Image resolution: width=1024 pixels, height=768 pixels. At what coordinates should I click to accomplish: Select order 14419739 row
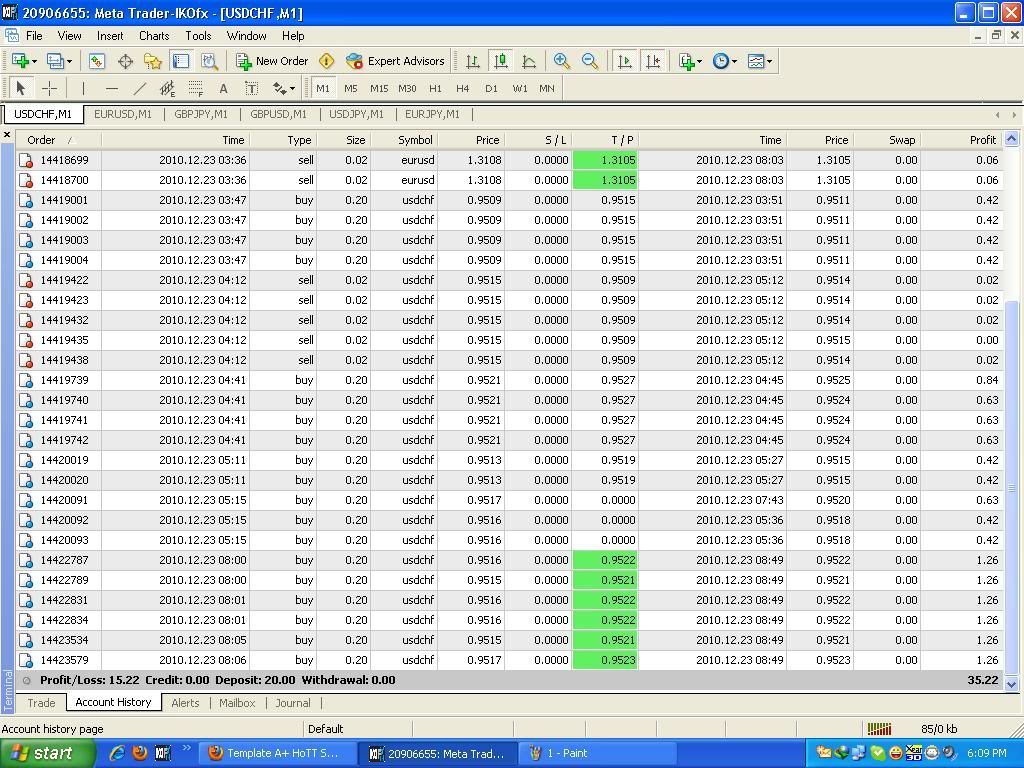pyautogui.click(x=509, y=380)
